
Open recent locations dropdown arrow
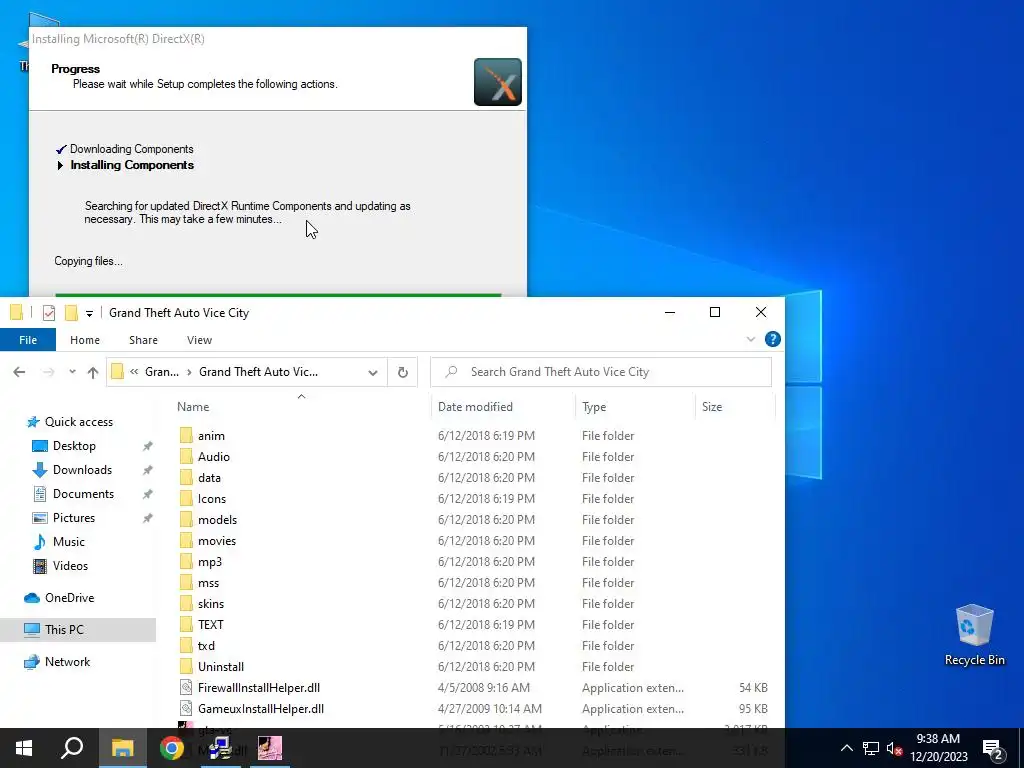[72, 372]
